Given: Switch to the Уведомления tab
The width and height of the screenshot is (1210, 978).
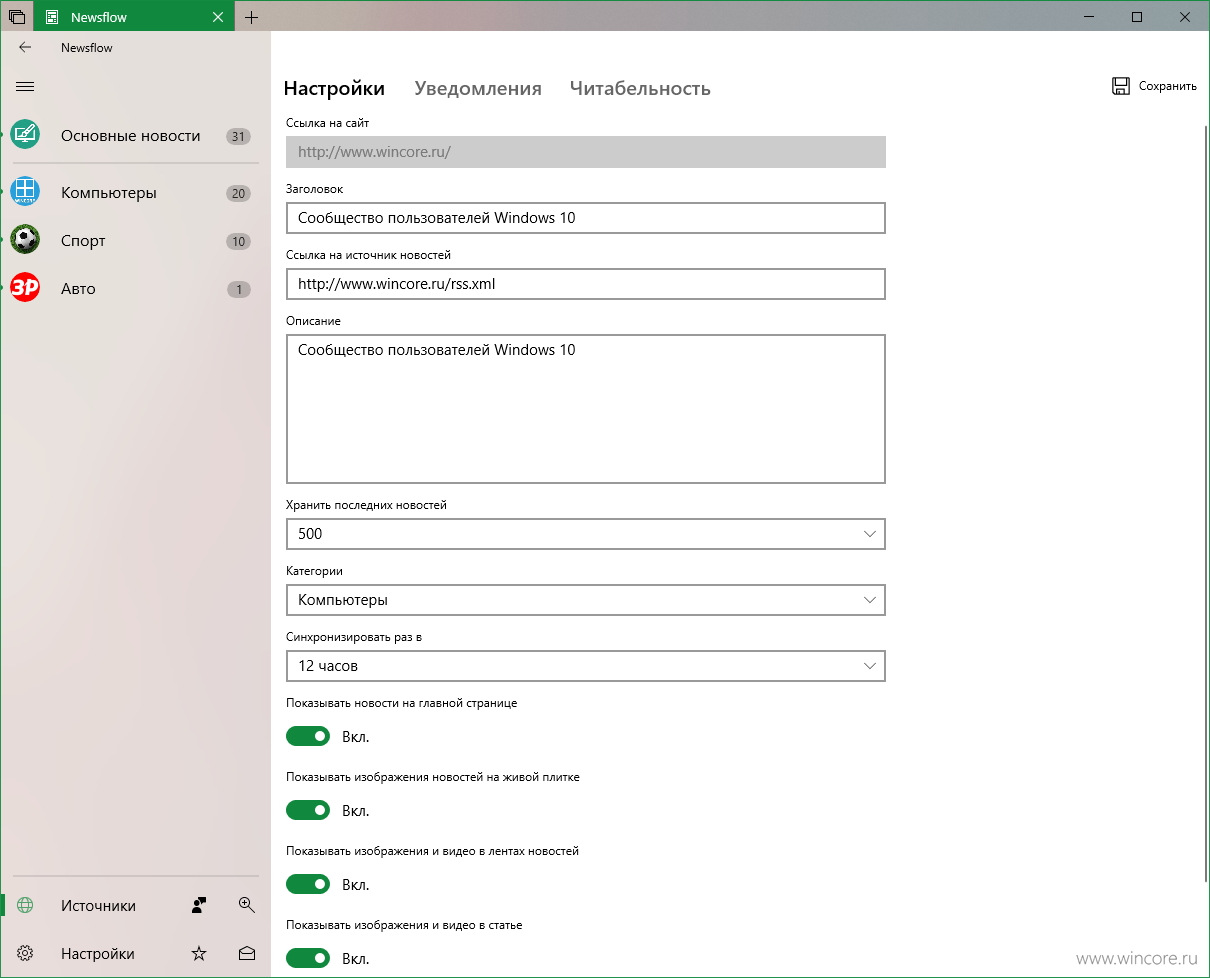Looking at the screenshot, I should pyautogui.click(x=478, y=88).
